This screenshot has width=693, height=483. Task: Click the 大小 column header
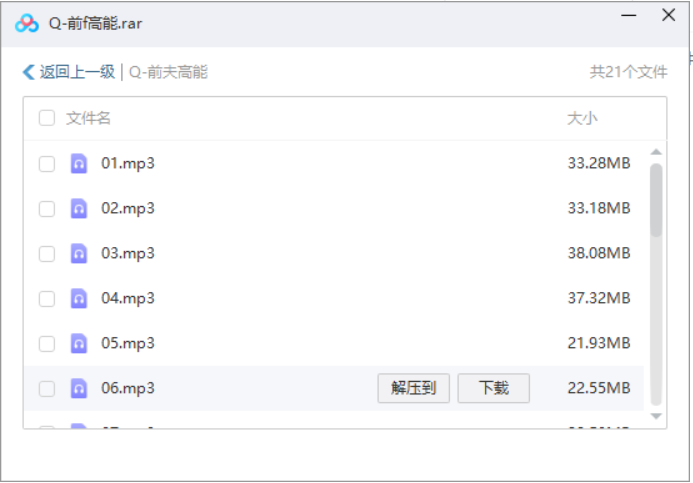click(582, 118)
